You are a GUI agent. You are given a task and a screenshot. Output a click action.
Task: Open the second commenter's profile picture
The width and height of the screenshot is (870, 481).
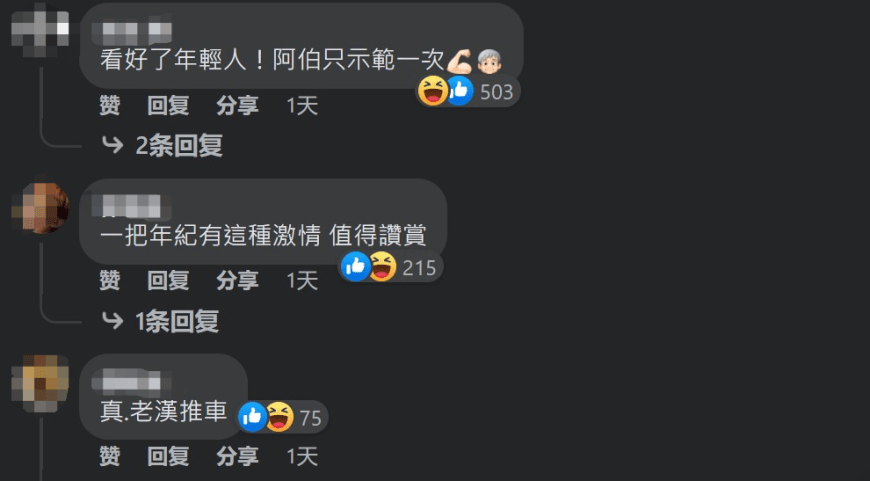point(40,207)
